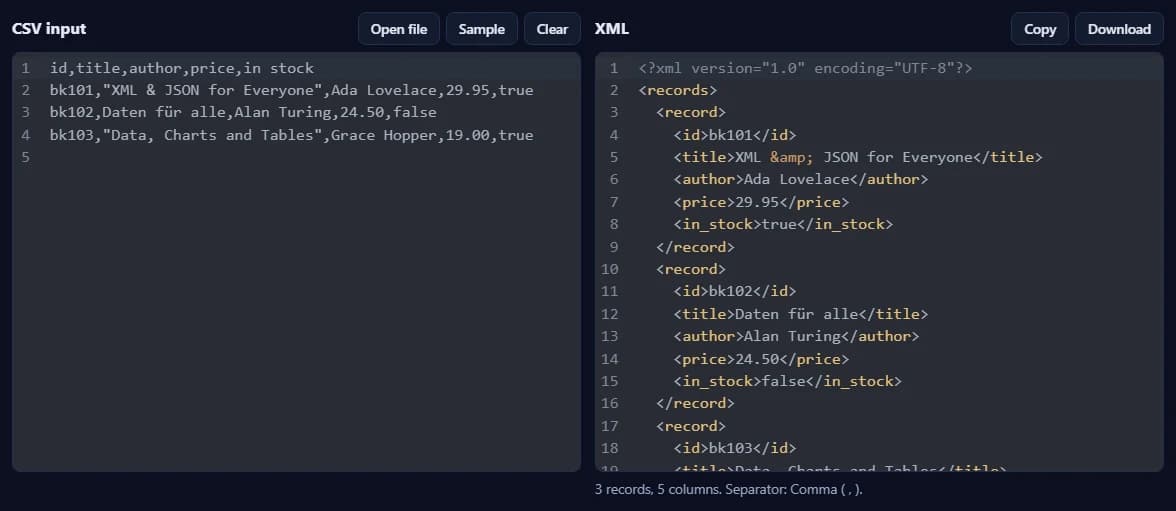This screenshot has height=511, width=1176.
Task: Click the <id>bk101</id> line
Action: [734, 135]
